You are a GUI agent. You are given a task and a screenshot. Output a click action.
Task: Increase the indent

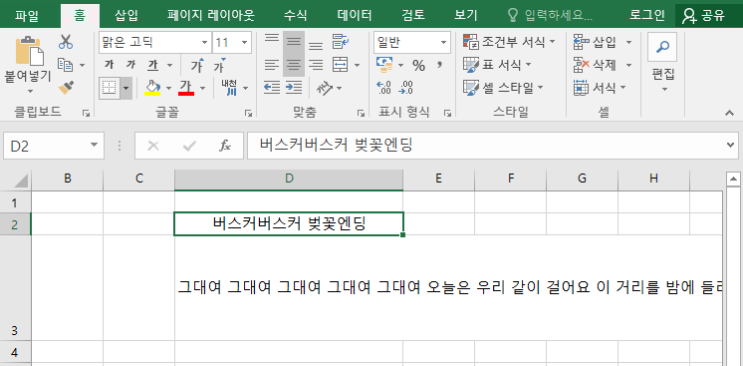point(294,88)
